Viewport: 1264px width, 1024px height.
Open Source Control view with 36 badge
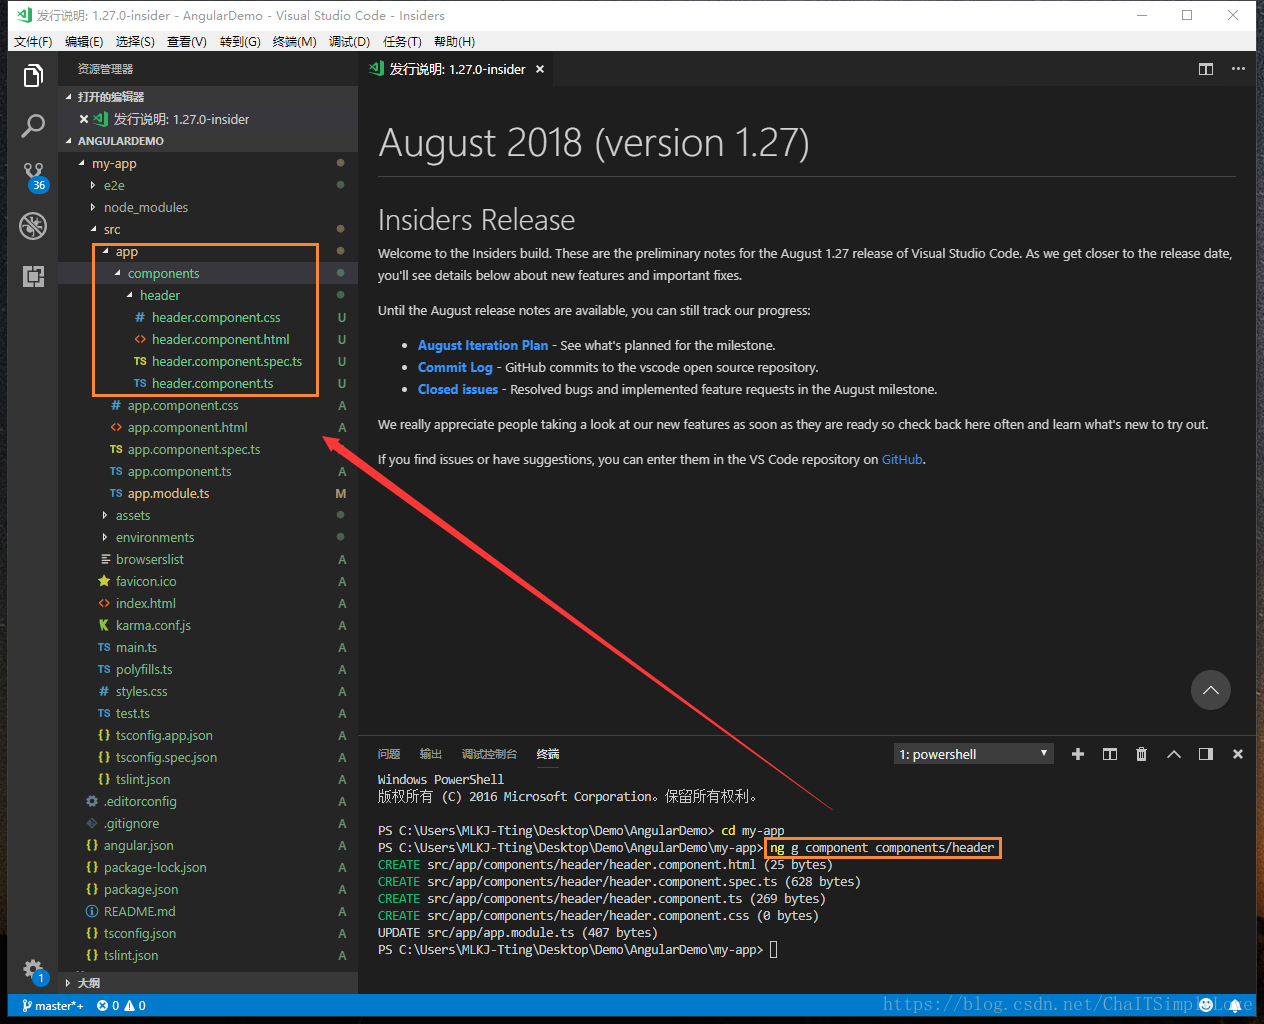pos(33,176)
